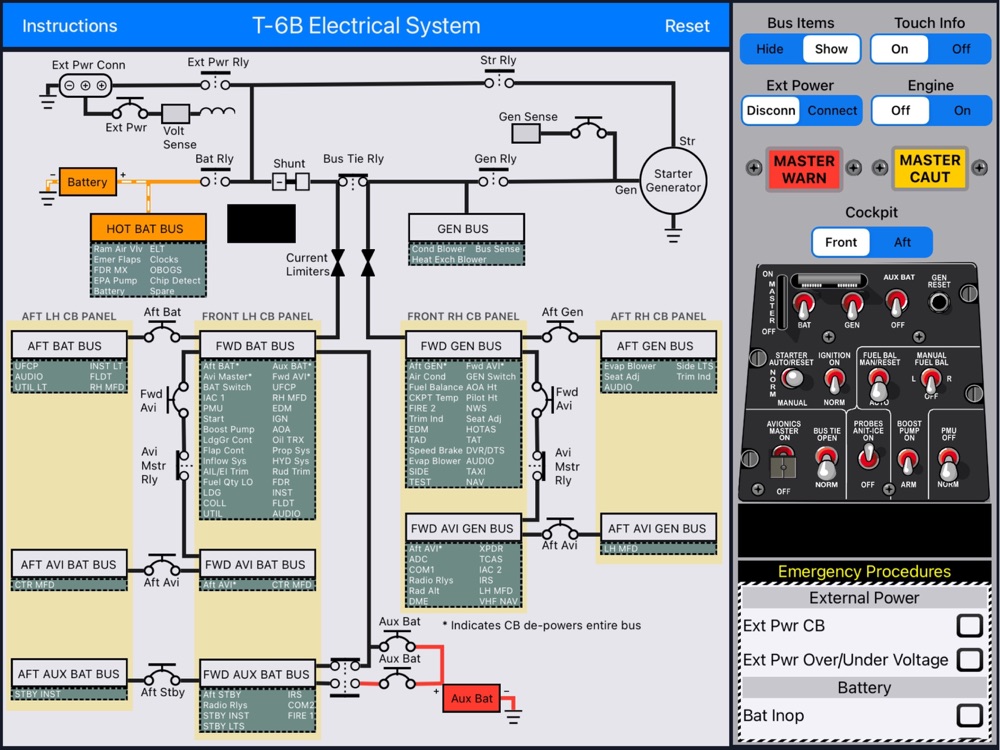Image resolution: width=1000 pixels, height=750 pixels.
Task: Switch Cockpit view to Aft
Action: pyautogui.click(x=902, y=242)
